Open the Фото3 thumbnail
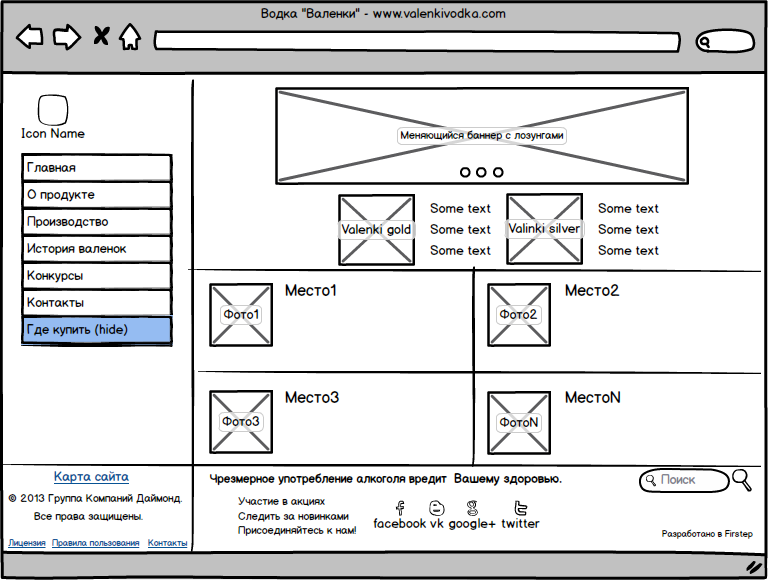768x580 pixels. tap(241, 422)
